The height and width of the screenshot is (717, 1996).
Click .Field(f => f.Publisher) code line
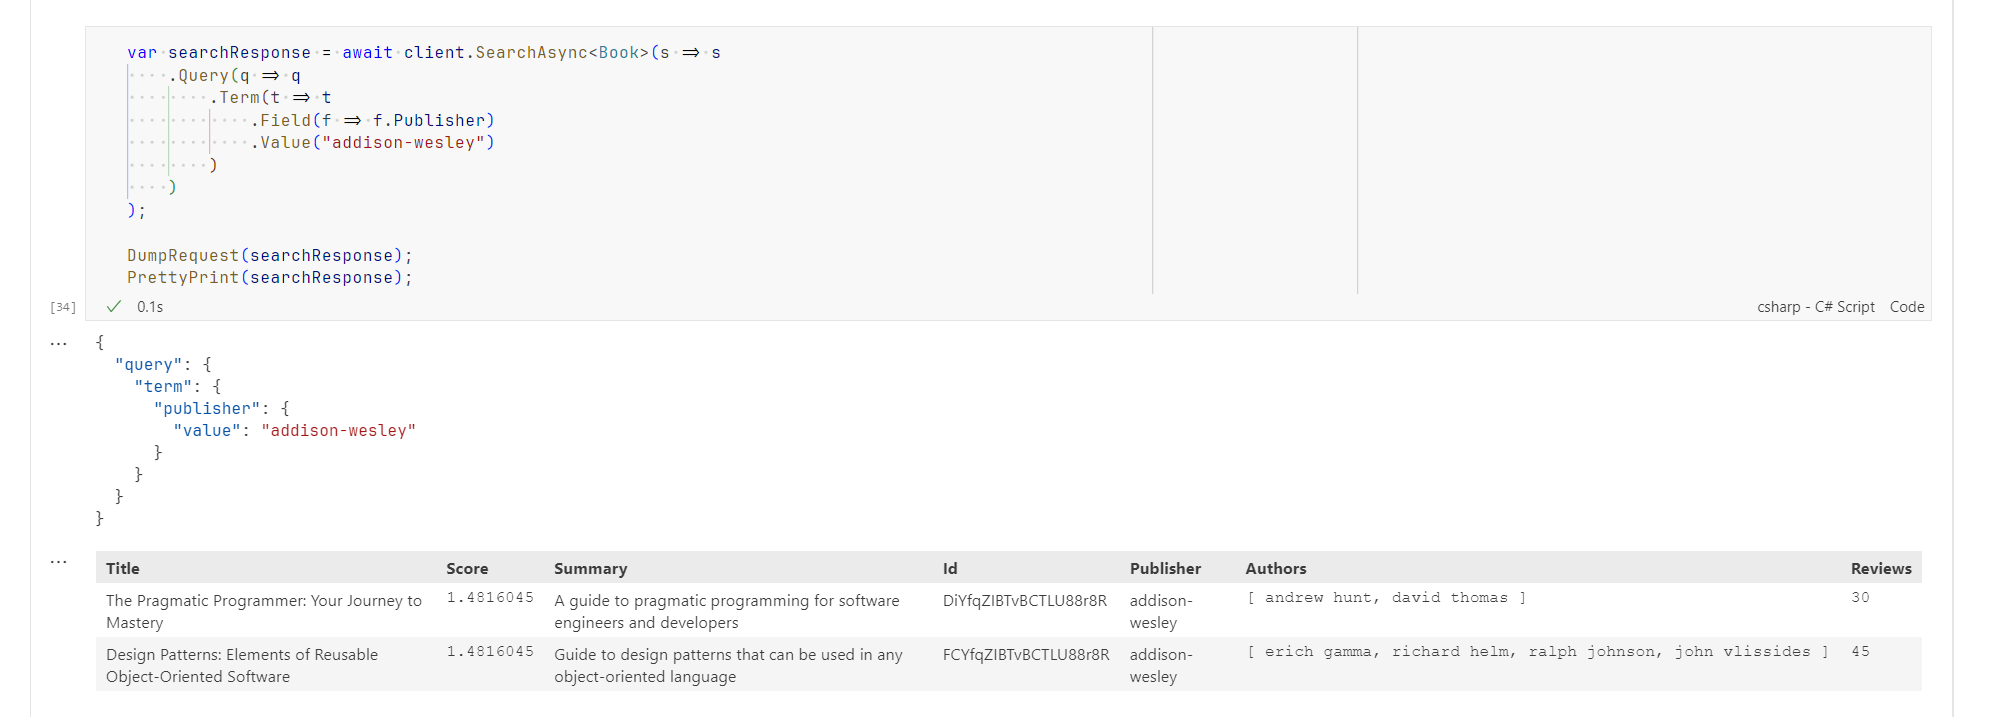pos(373,120)
